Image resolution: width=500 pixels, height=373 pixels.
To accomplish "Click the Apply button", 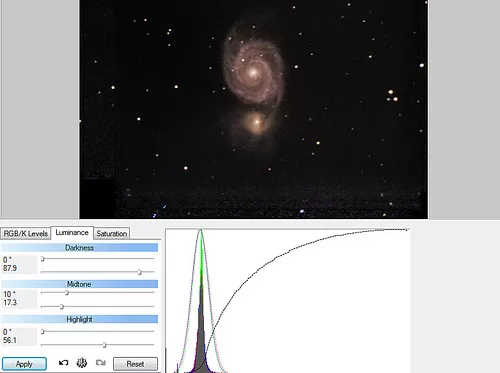I will (24, 364).
